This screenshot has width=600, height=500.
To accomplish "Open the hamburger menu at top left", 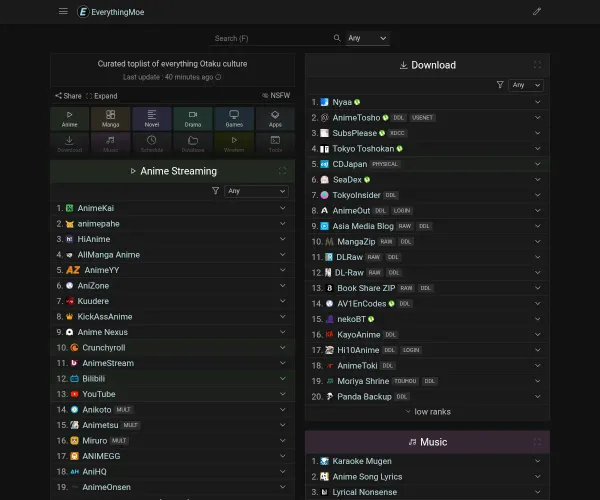I will (x=63, y=12).
